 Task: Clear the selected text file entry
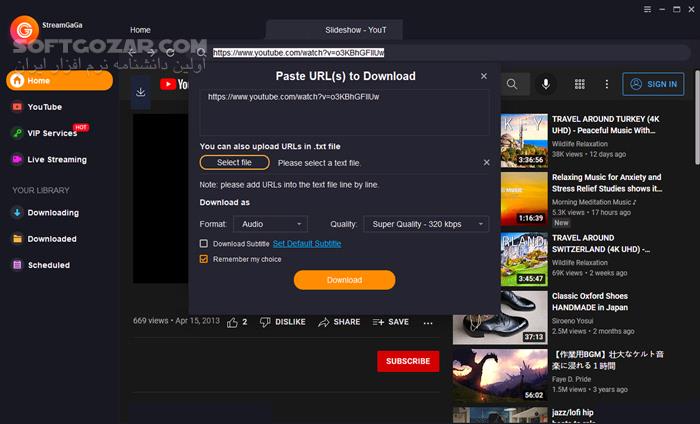coord(487,162)
